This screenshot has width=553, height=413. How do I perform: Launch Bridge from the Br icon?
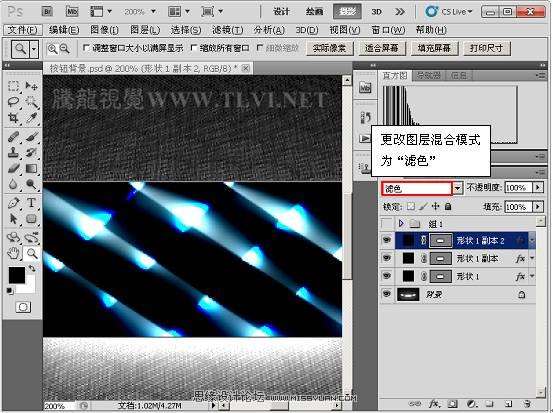pos(47,12)
